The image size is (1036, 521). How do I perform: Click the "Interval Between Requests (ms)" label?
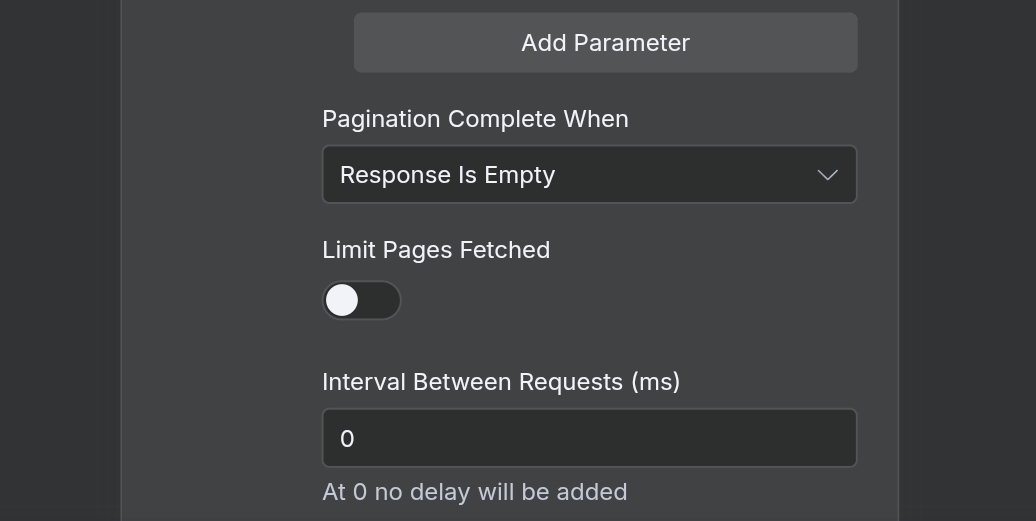point(501,382)
